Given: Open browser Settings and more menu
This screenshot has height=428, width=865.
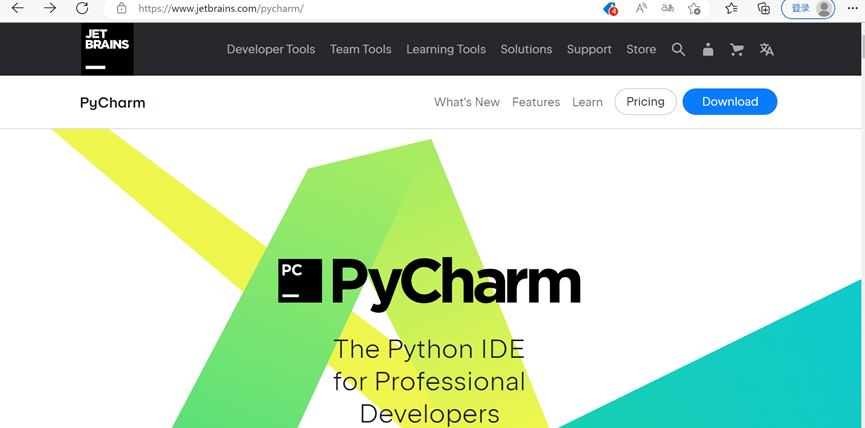Looking at the screenshot, I should [x=852, y=8].
